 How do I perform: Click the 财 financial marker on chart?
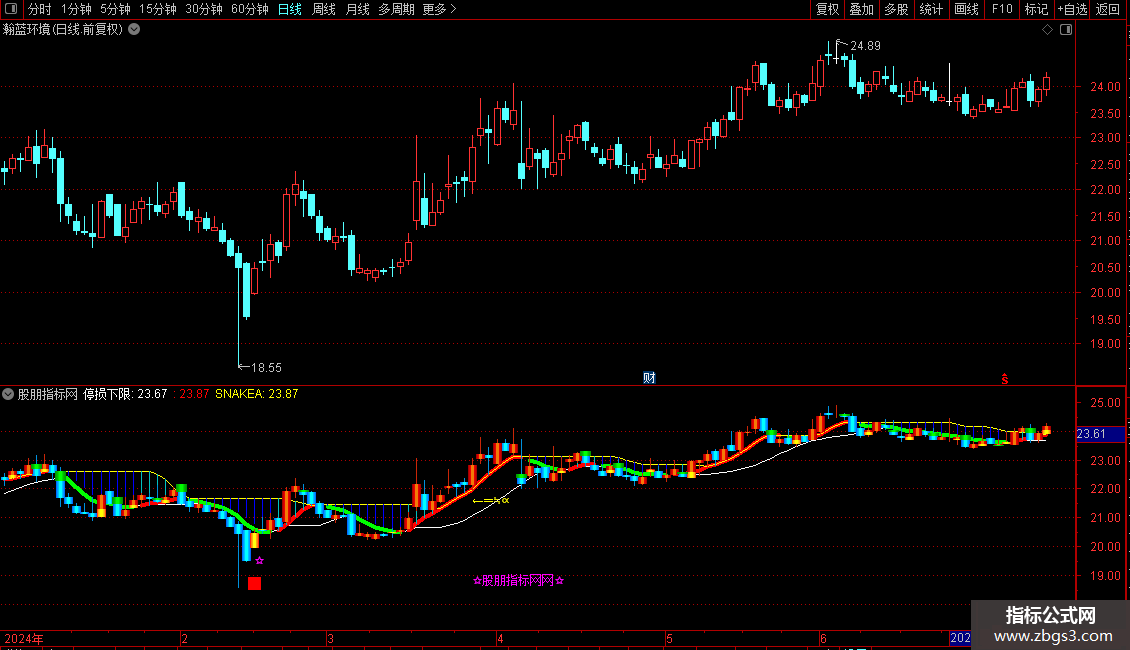coord(649,378)
